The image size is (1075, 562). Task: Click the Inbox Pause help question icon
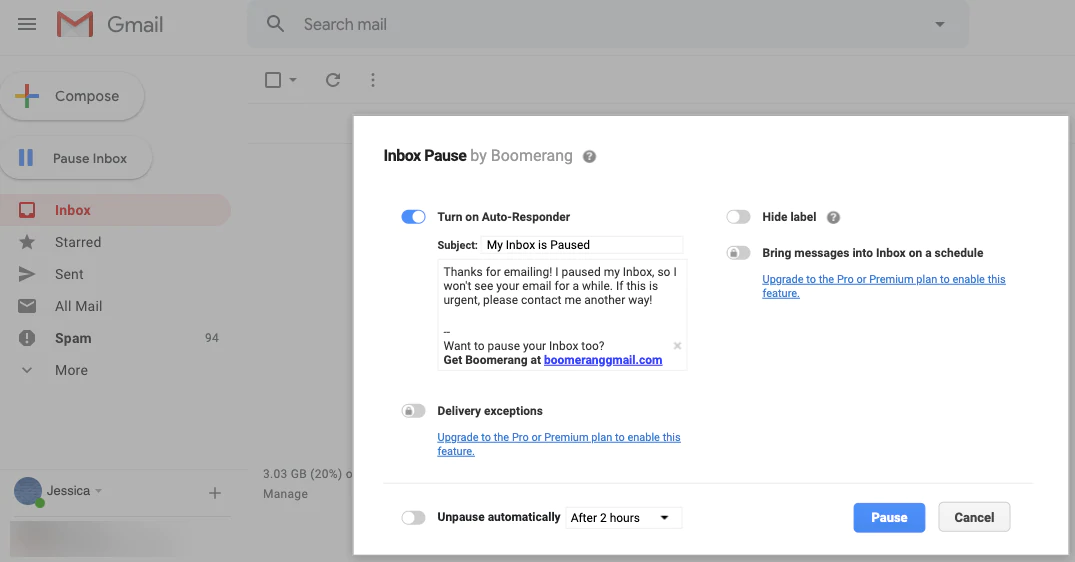click(590, 157)
